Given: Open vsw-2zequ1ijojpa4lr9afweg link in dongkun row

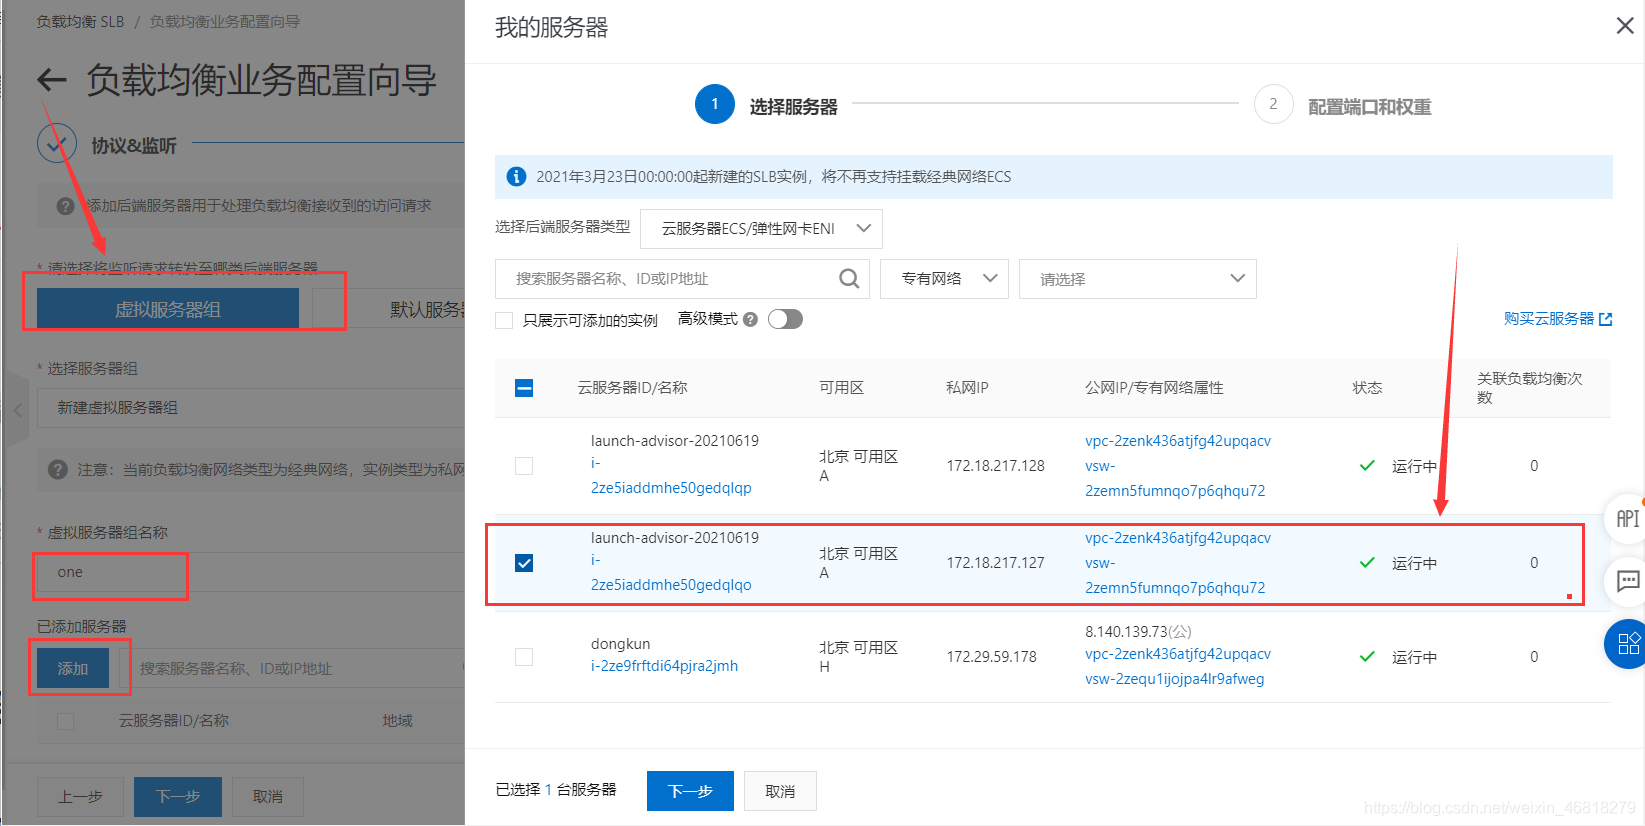Looking at the screenshot, I should point(1175,679).
